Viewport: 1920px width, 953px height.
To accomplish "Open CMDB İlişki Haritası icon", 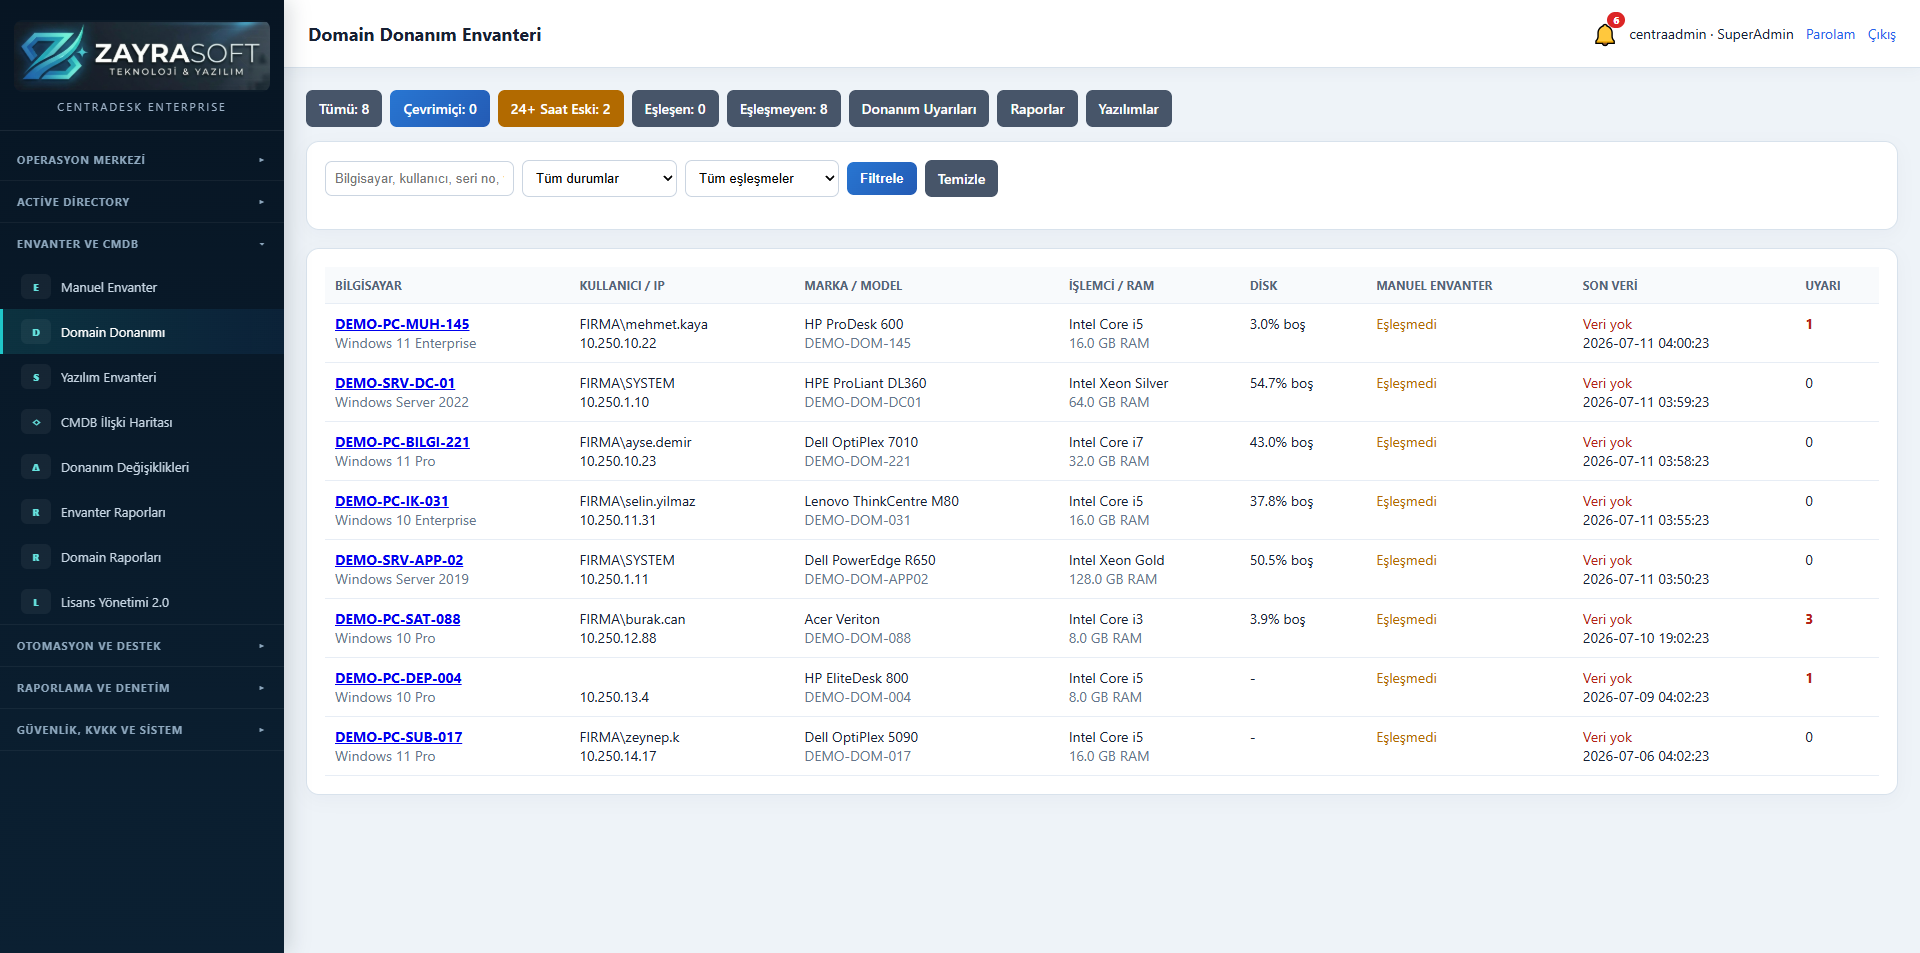I will click(x=36, y=422).
